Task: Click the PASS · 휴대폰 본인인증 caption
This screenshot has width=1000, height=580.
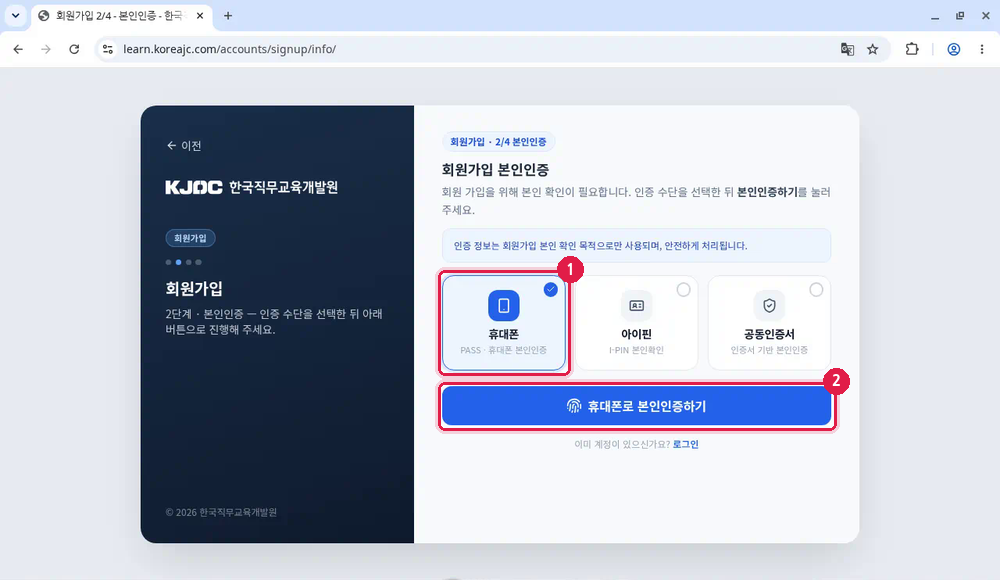Action: [504, 350]
